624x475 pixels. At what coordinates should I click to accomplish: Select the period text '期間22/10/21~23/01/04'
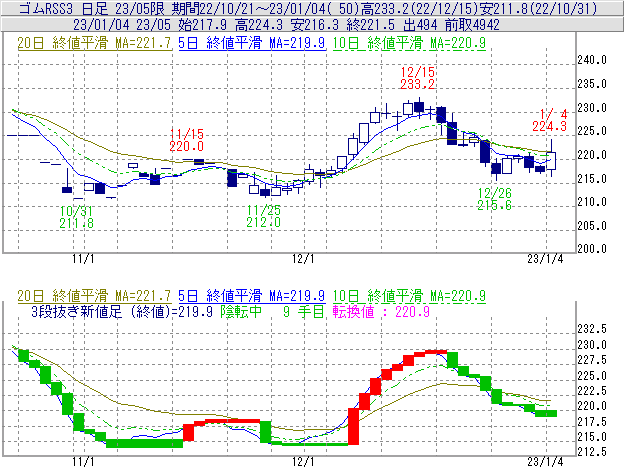coord(249,8)
